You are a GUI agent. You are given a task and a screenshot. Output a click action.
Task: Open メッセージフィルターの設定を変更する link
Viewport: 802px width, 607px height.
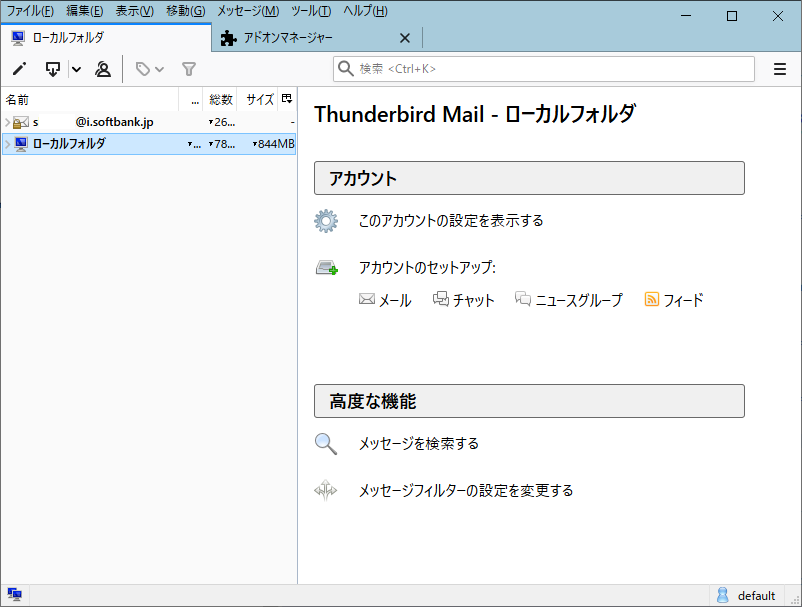click(x=465, y=490)
